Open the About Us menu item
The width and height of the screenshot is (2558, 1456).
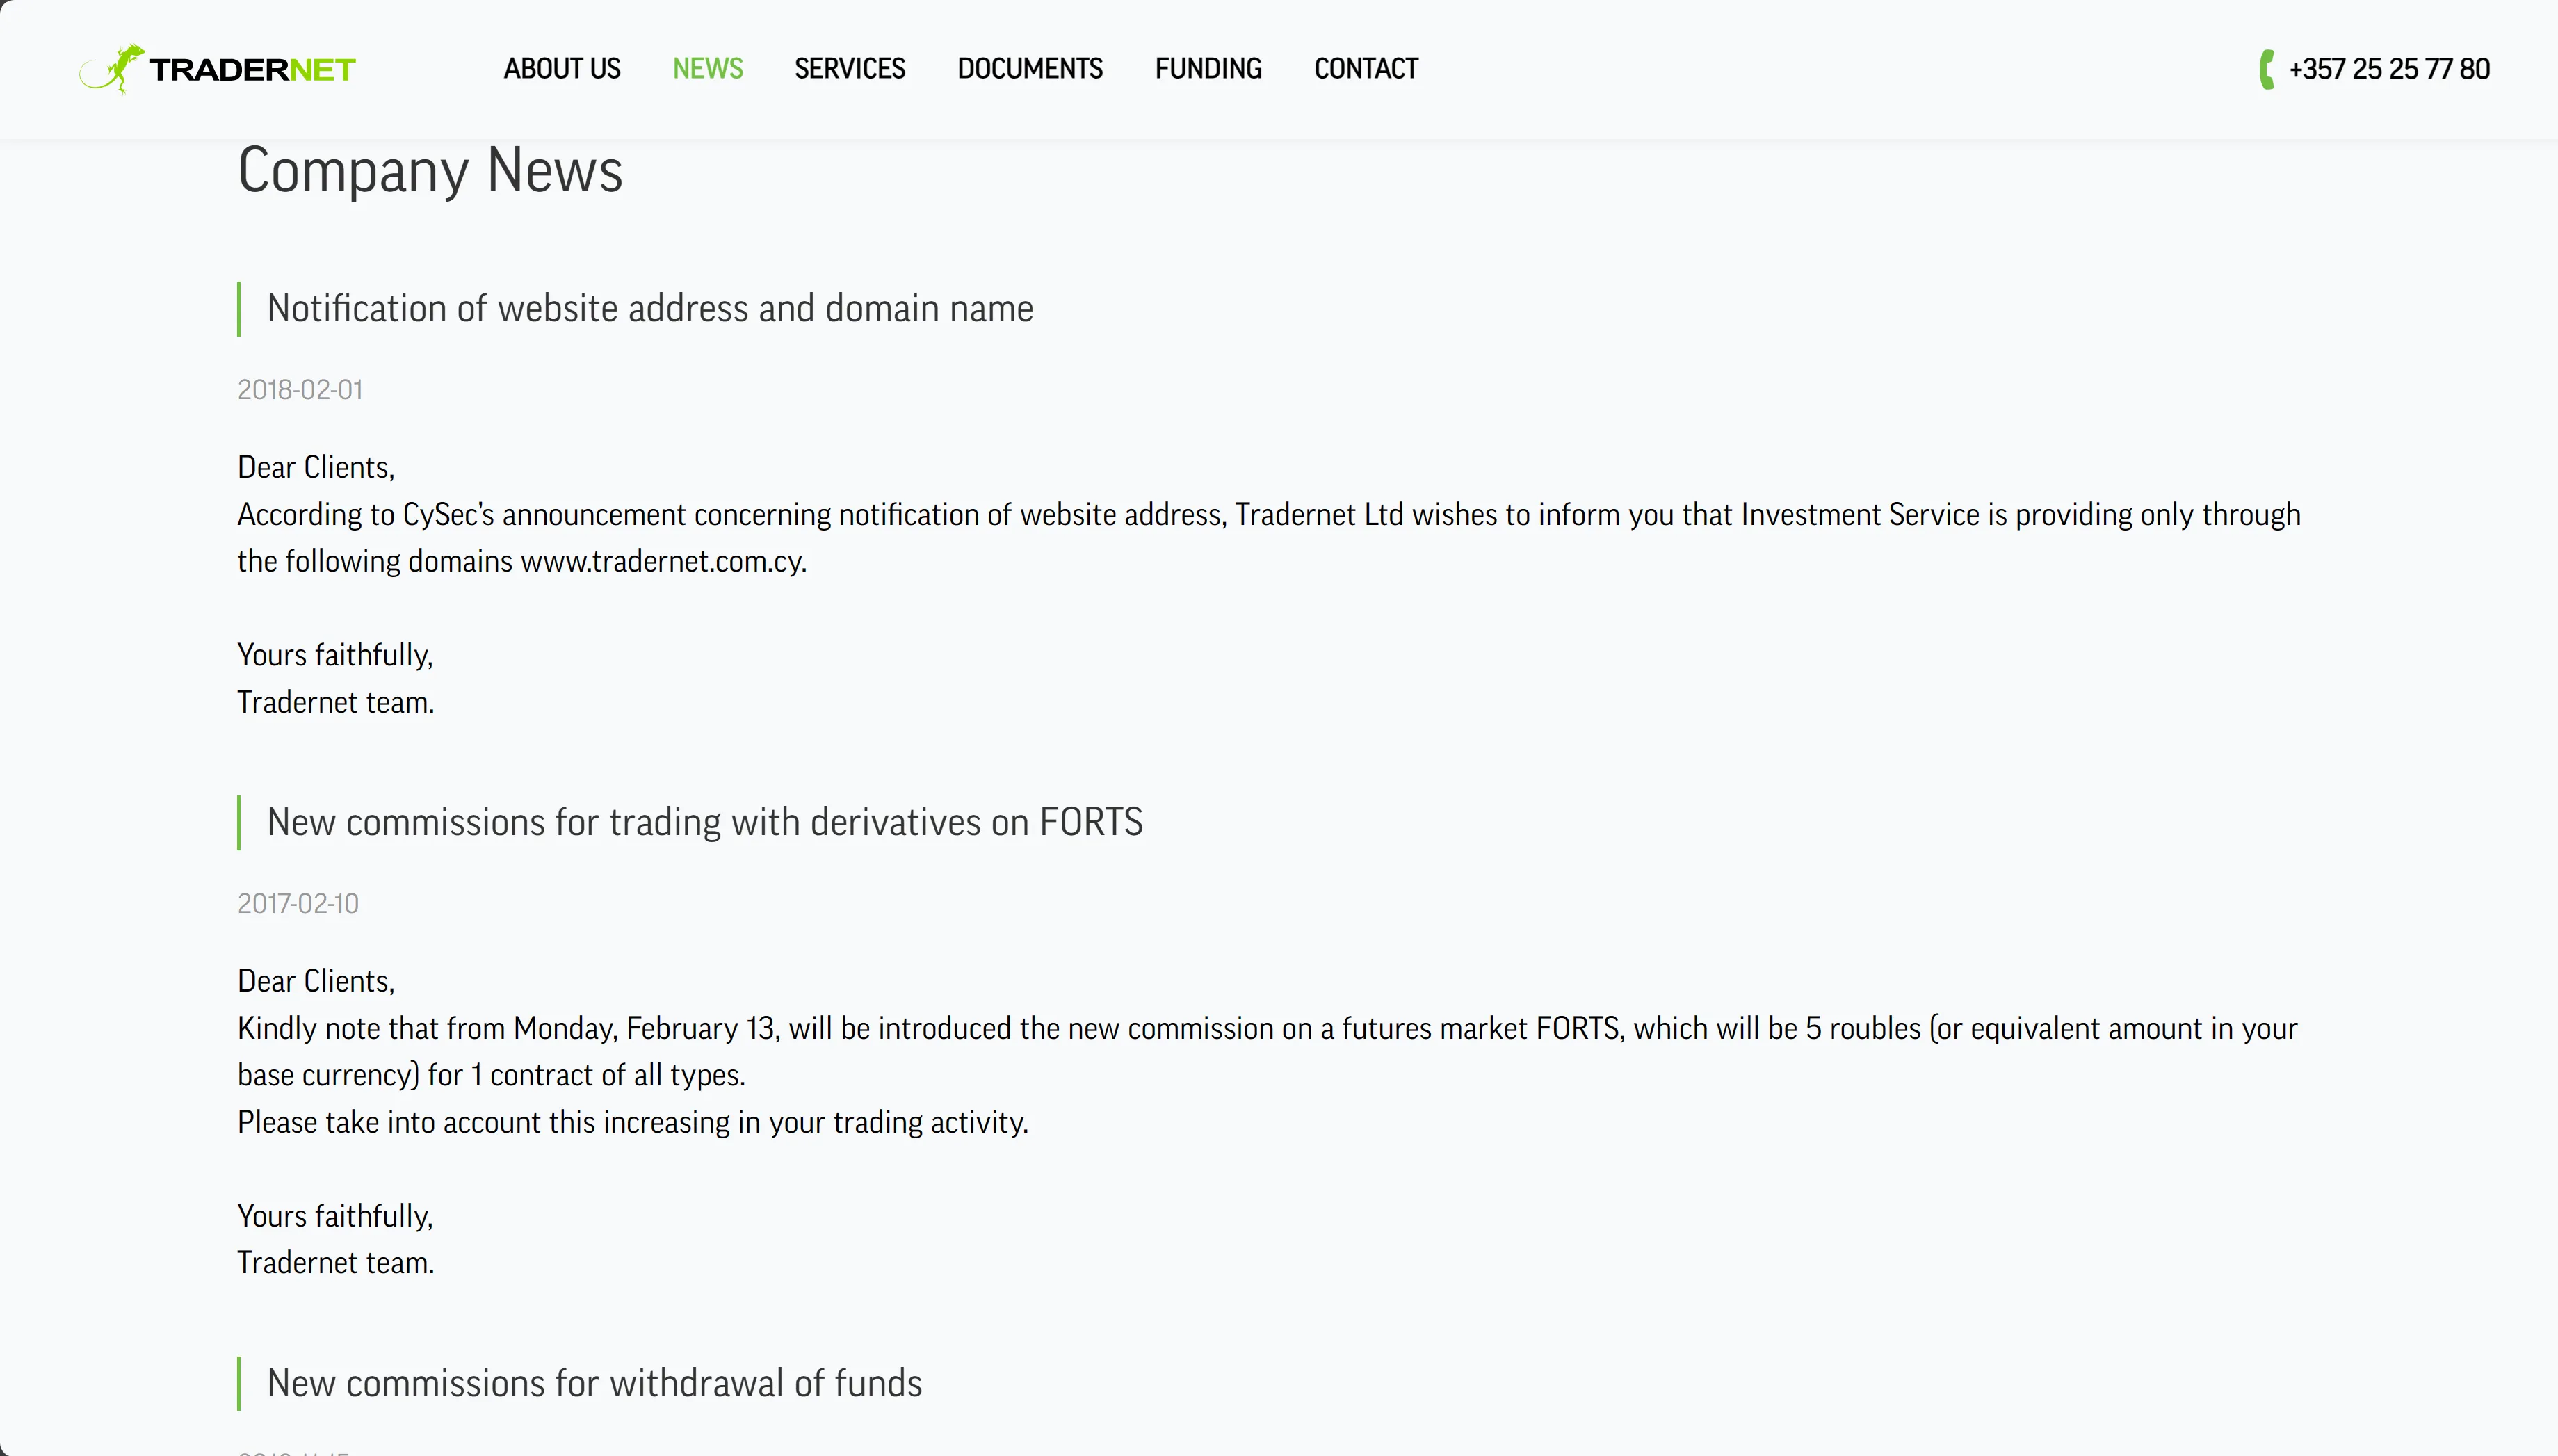562,69
